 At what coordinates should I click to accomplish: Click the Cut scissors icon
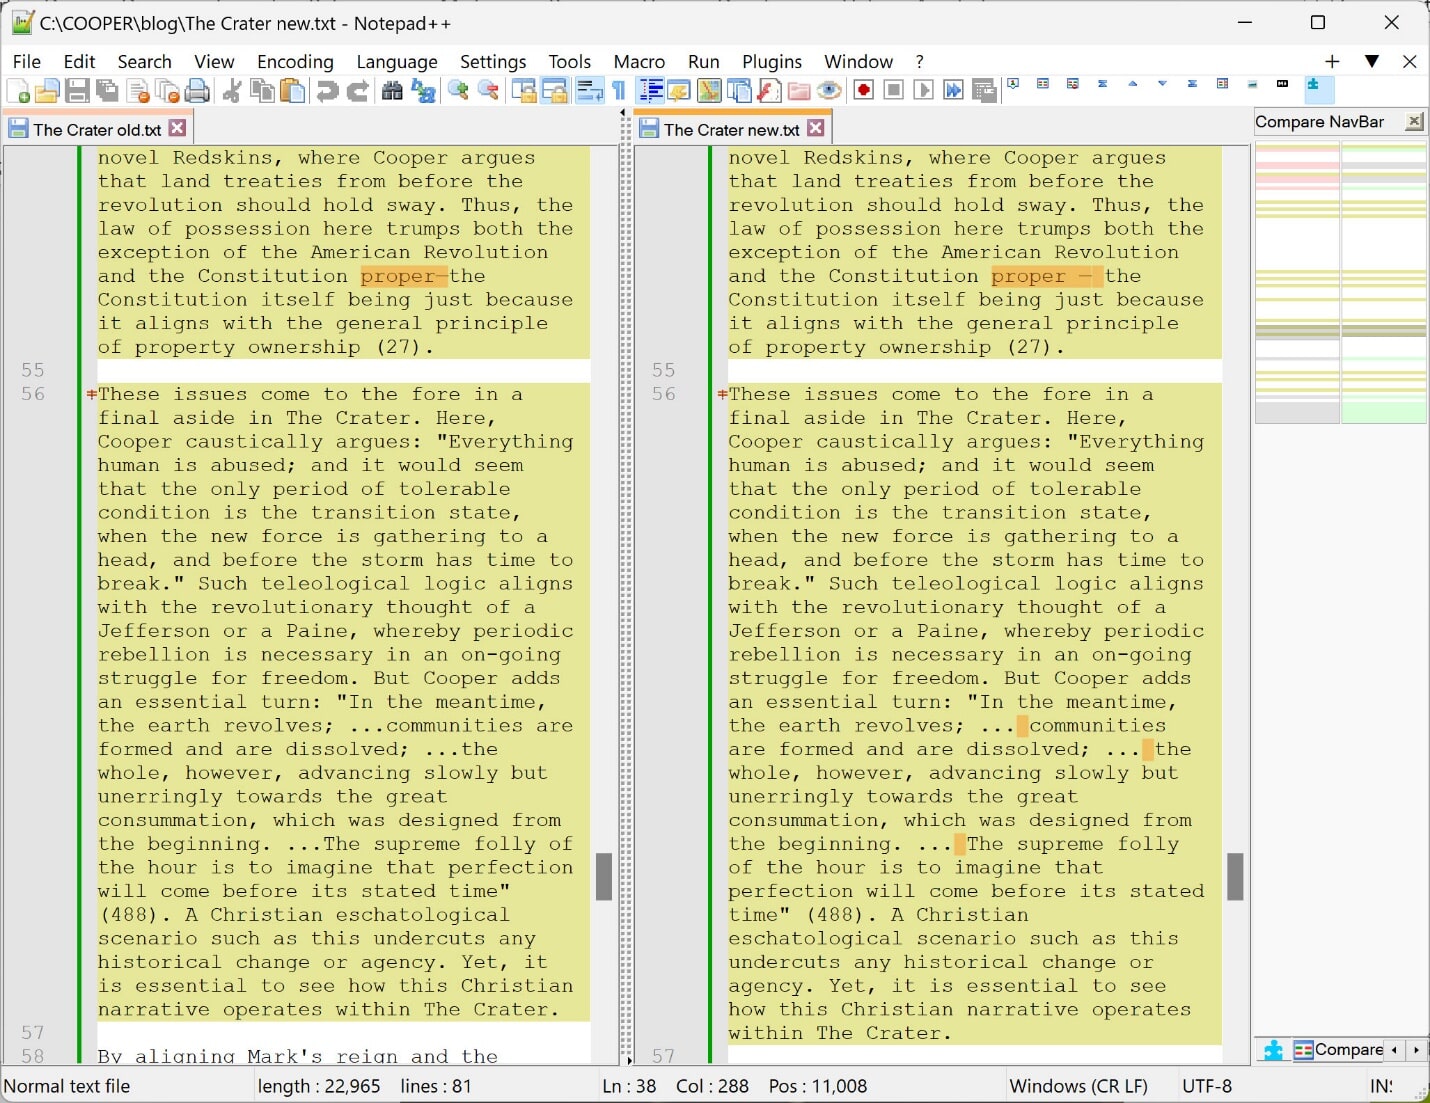point(232,91)
